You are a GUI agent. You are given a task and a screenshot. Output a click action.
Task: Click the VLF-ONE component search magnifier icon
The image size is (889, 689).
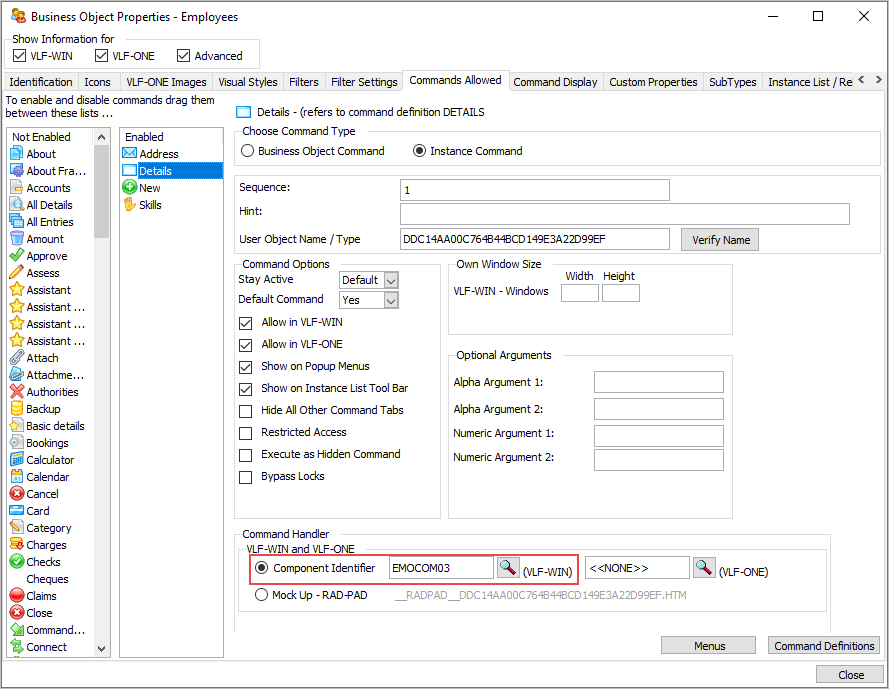pyautogui.click(x=704, y=568)
